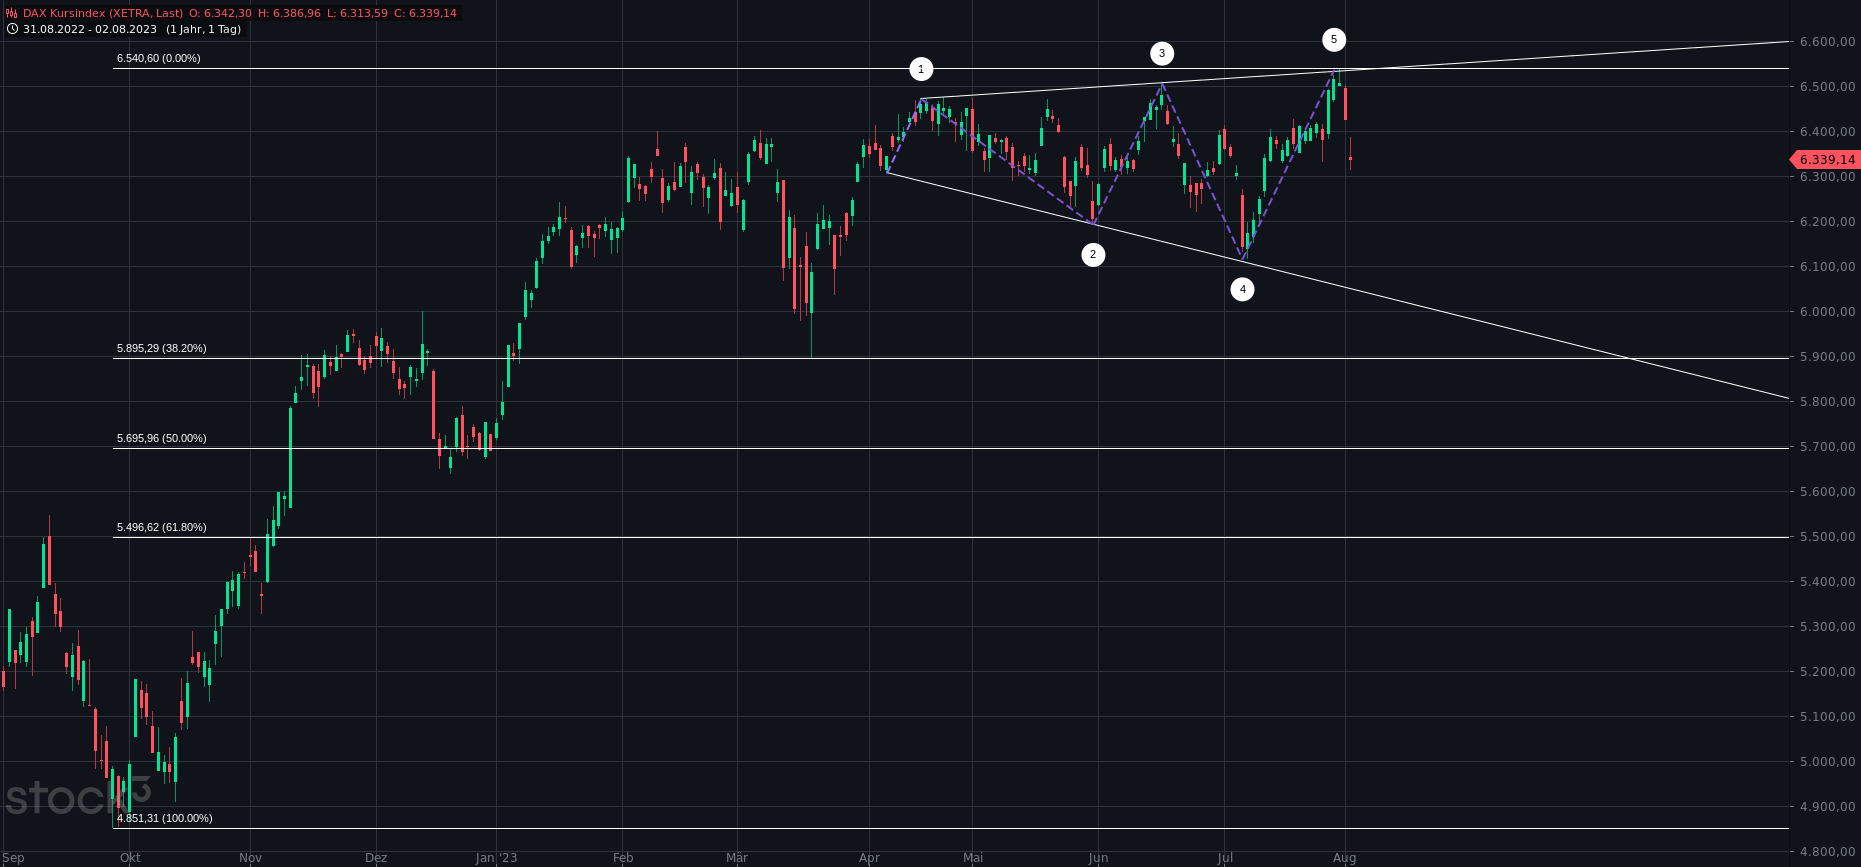The height and width of the screenshot is (867, 1861).
Task: Click the high value H: 6.386,96
Action: (x=289, y=13)
